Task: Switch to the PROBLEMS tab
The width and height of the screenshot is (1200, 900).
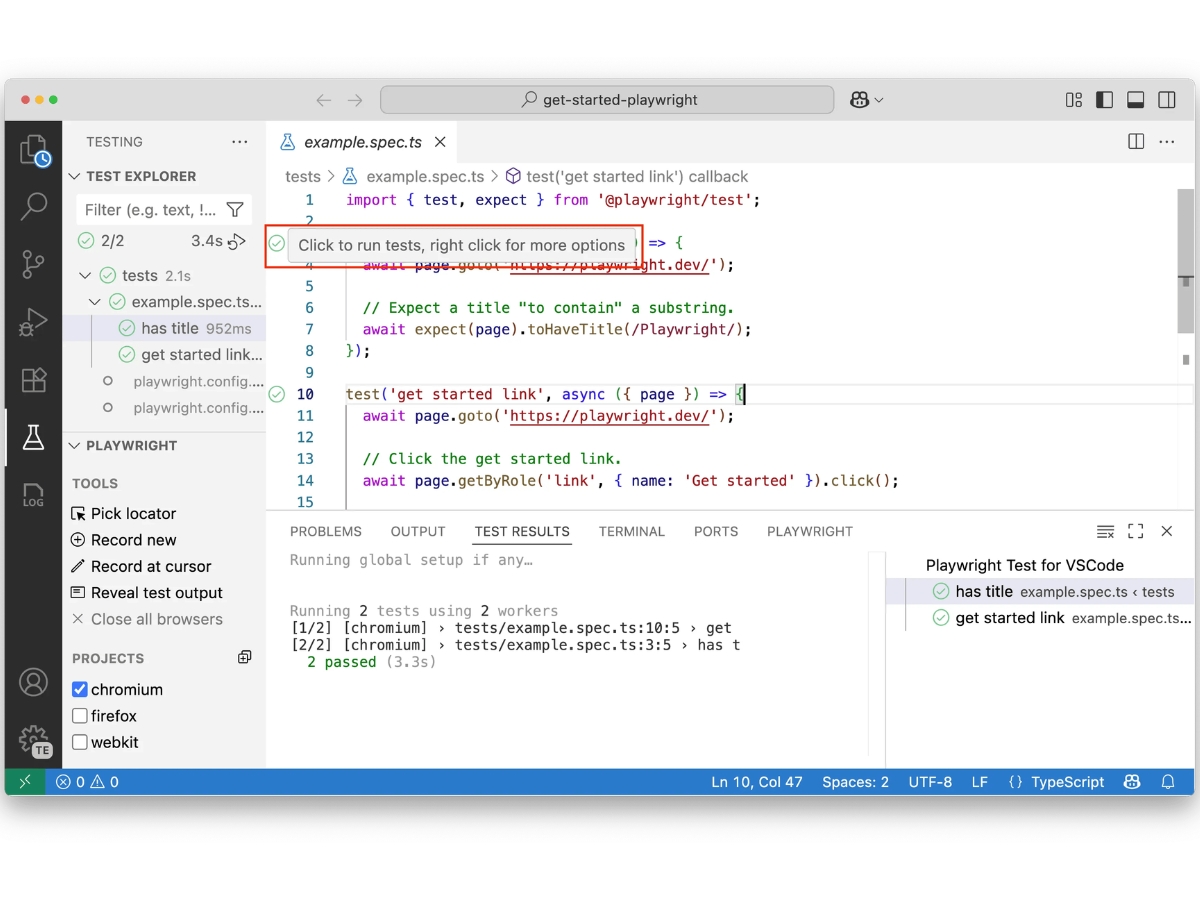Action: click(x=326, y=532)
